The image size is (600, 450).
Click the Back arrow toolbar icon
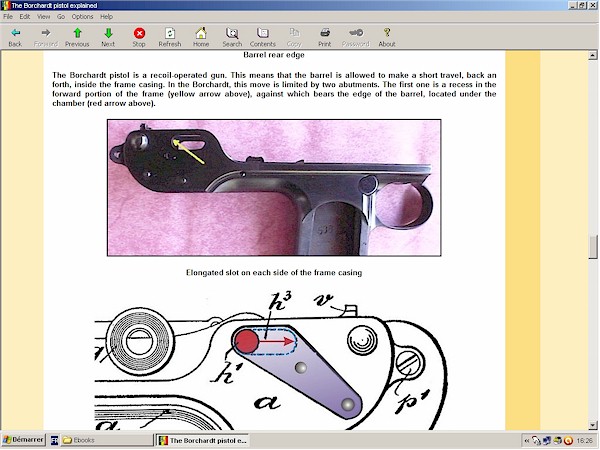[x=15, y=33]
